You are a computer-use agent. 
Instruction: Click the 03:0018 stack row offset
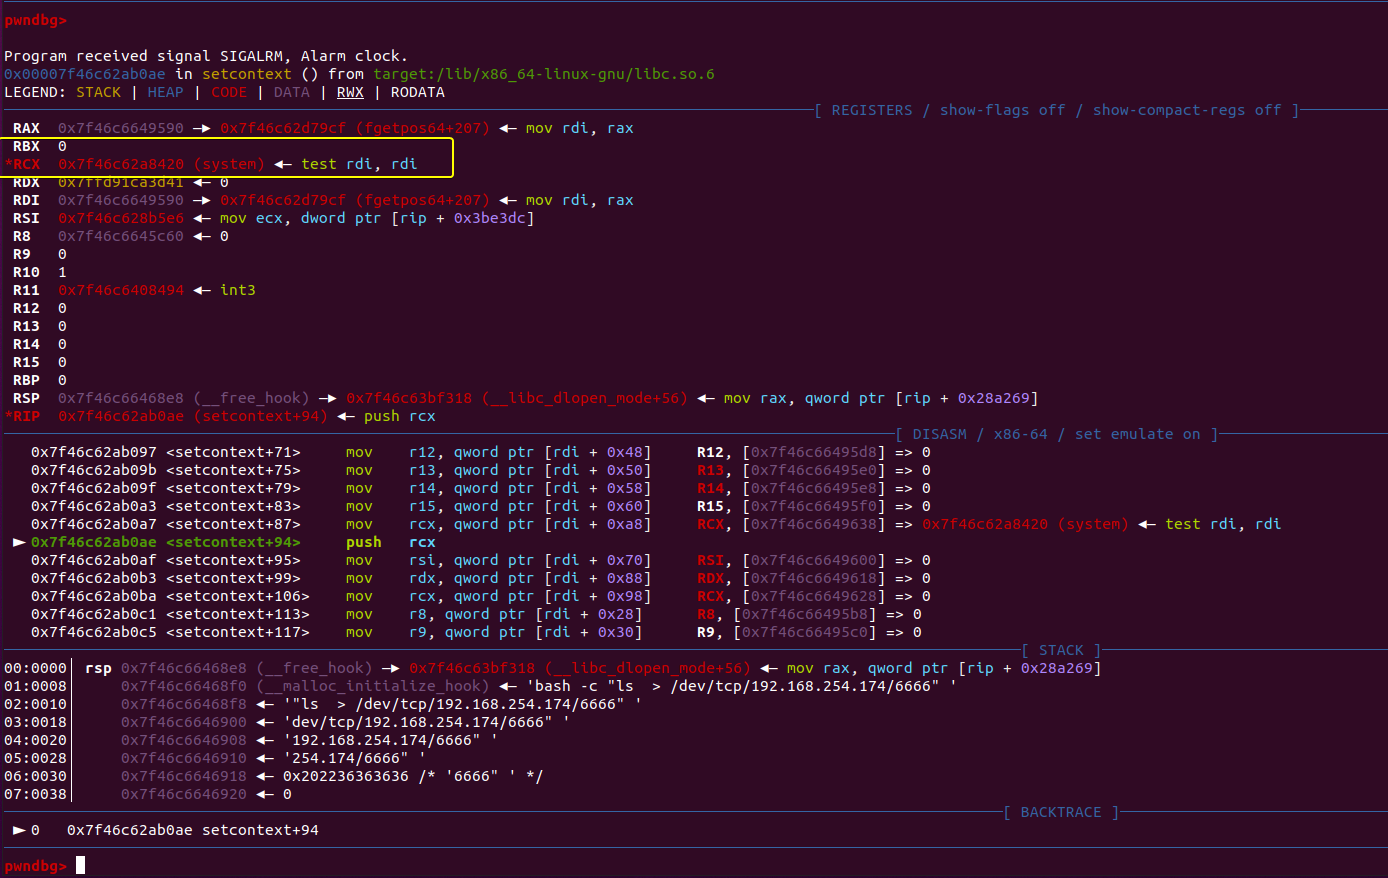pos(35,722)
